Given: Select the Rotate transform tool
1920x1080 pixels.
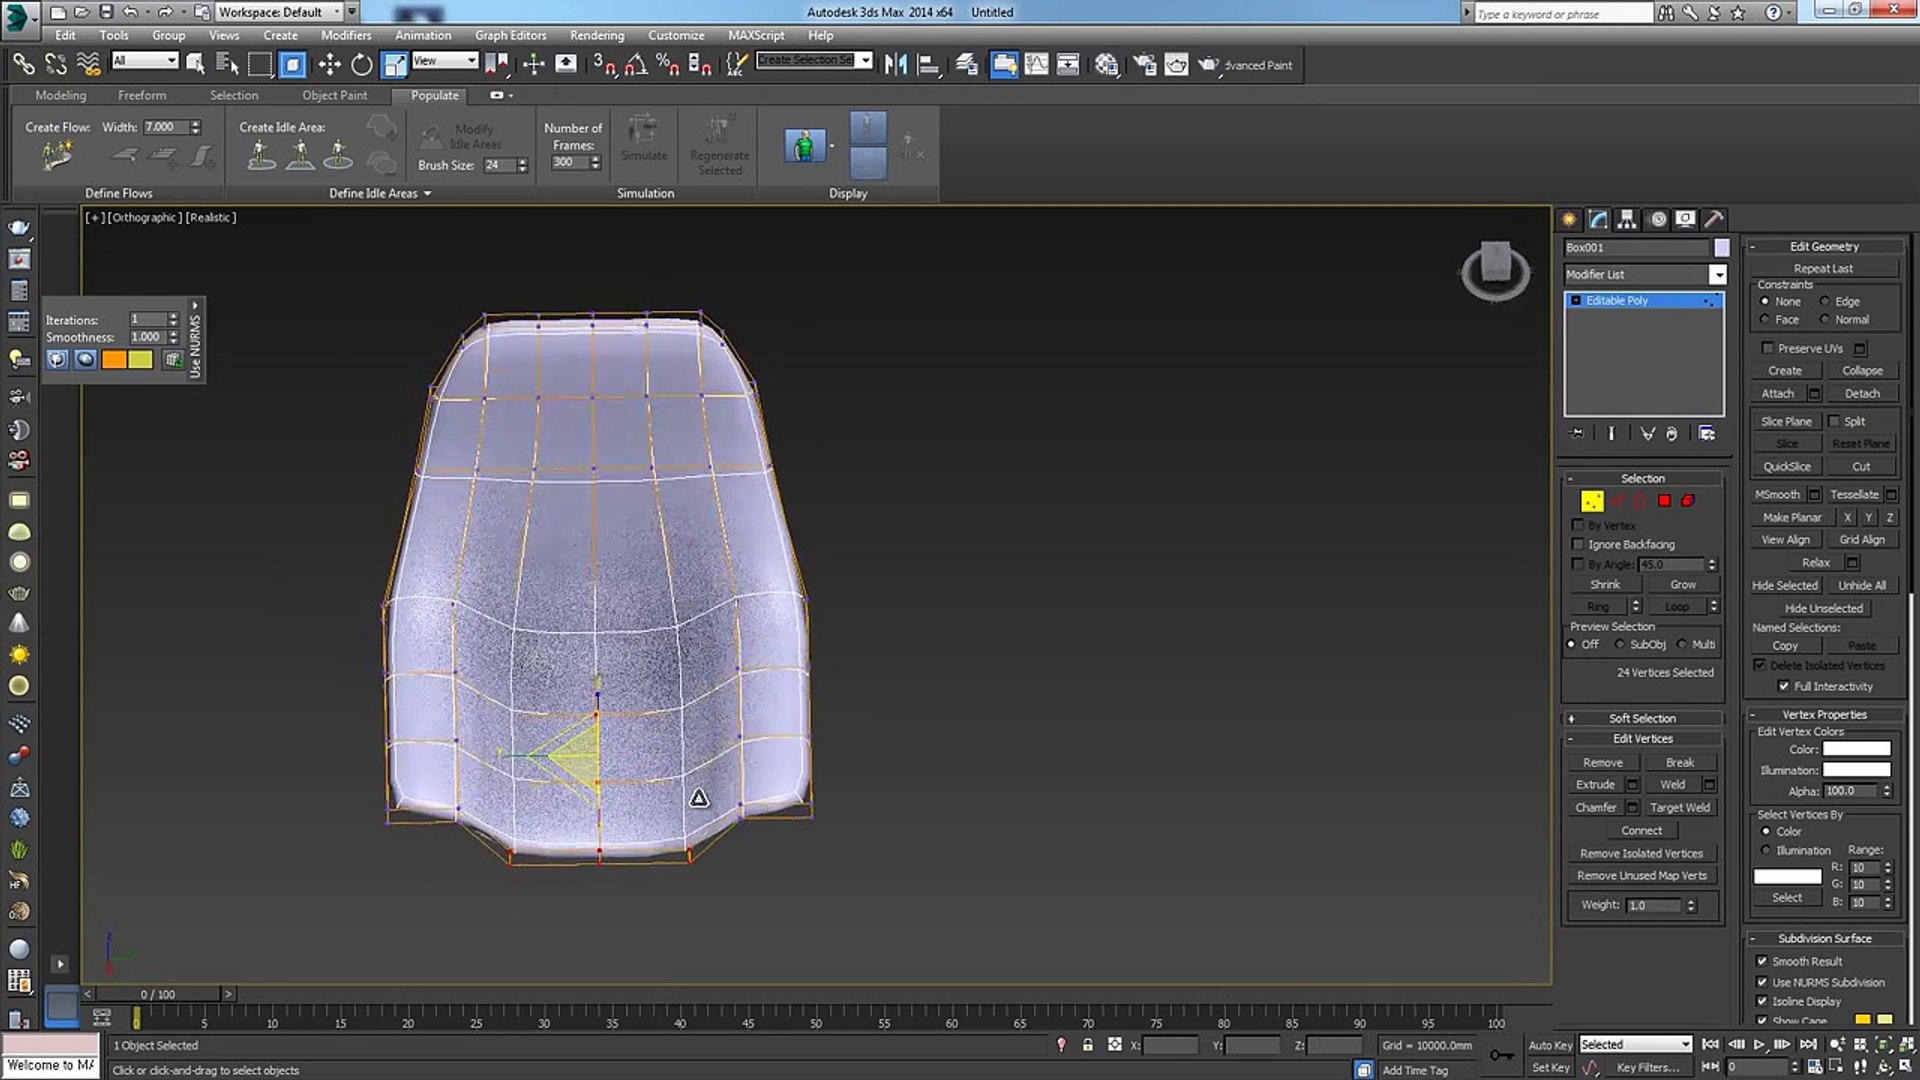Looking at the screenshot, I should click(x=361, y=65).
